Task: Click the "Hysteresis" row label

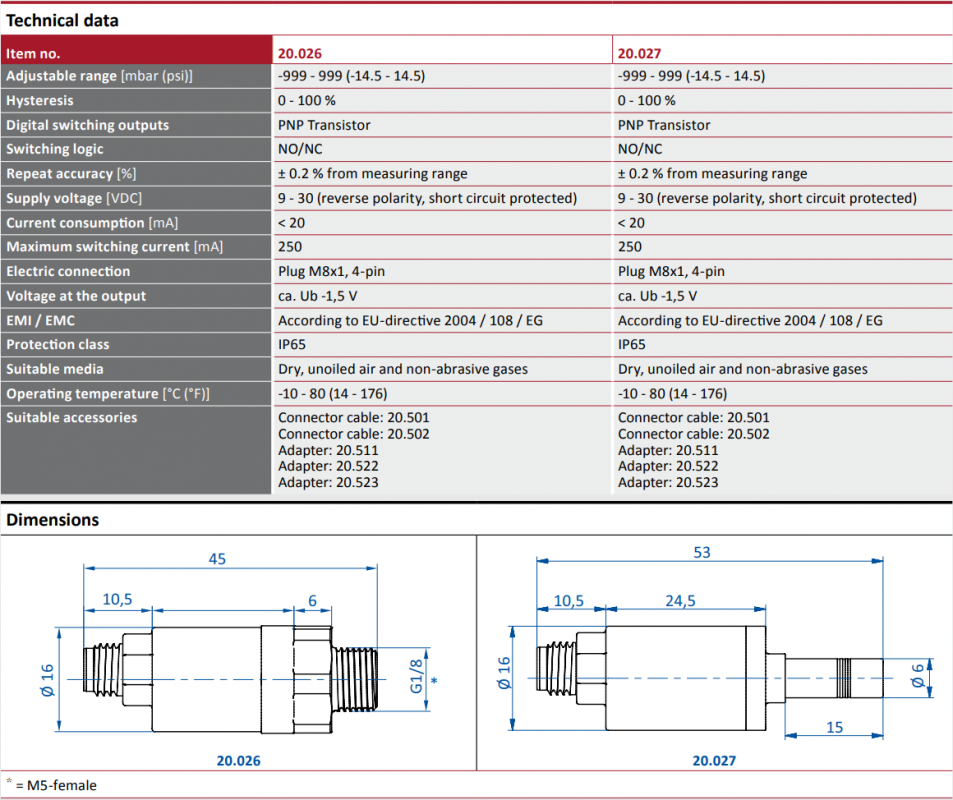Action: (x=136, y=100)
